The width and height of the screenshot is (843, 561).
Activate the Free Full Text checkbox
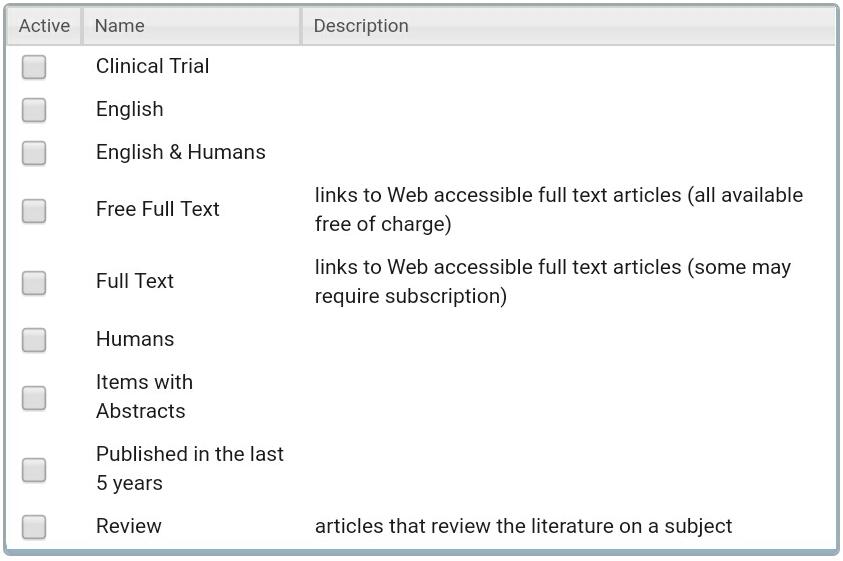click(34, 210)
